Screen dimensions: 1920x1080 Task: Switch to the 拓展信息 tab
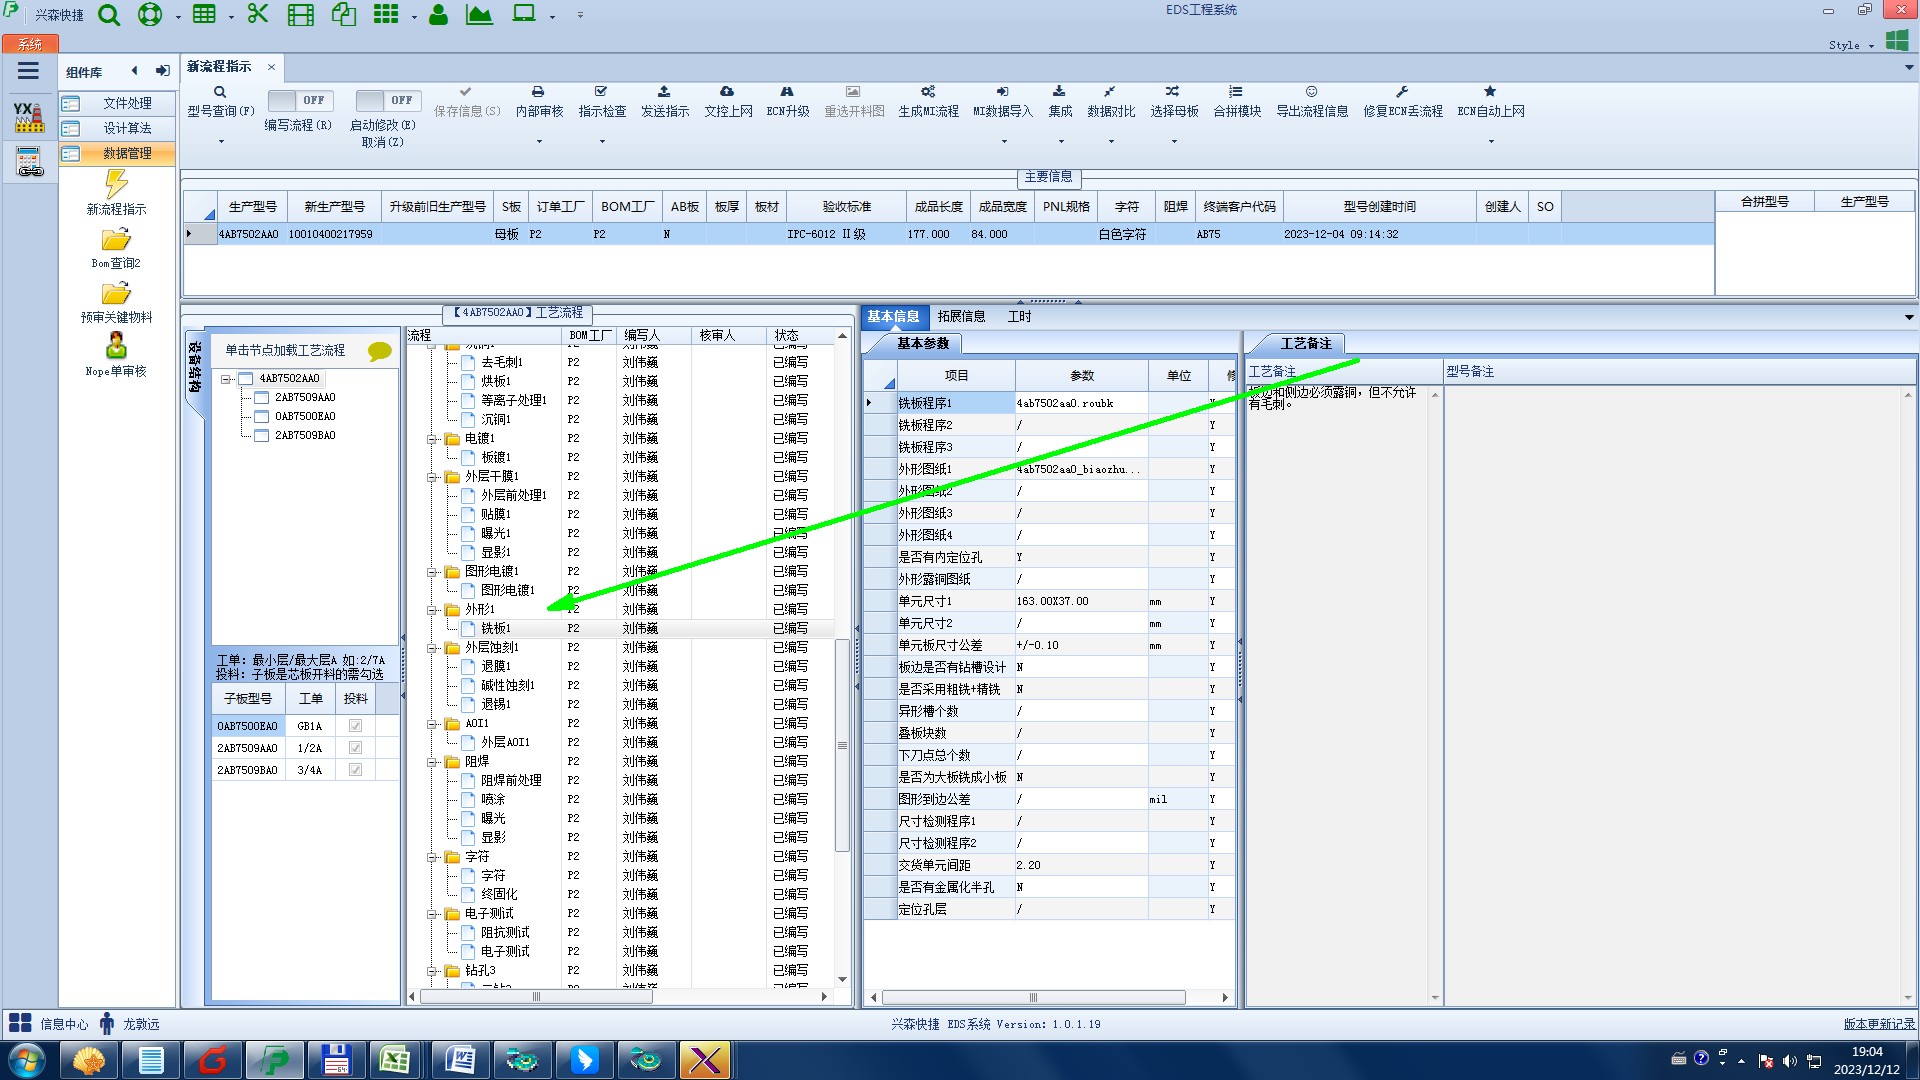coord(961,317)
